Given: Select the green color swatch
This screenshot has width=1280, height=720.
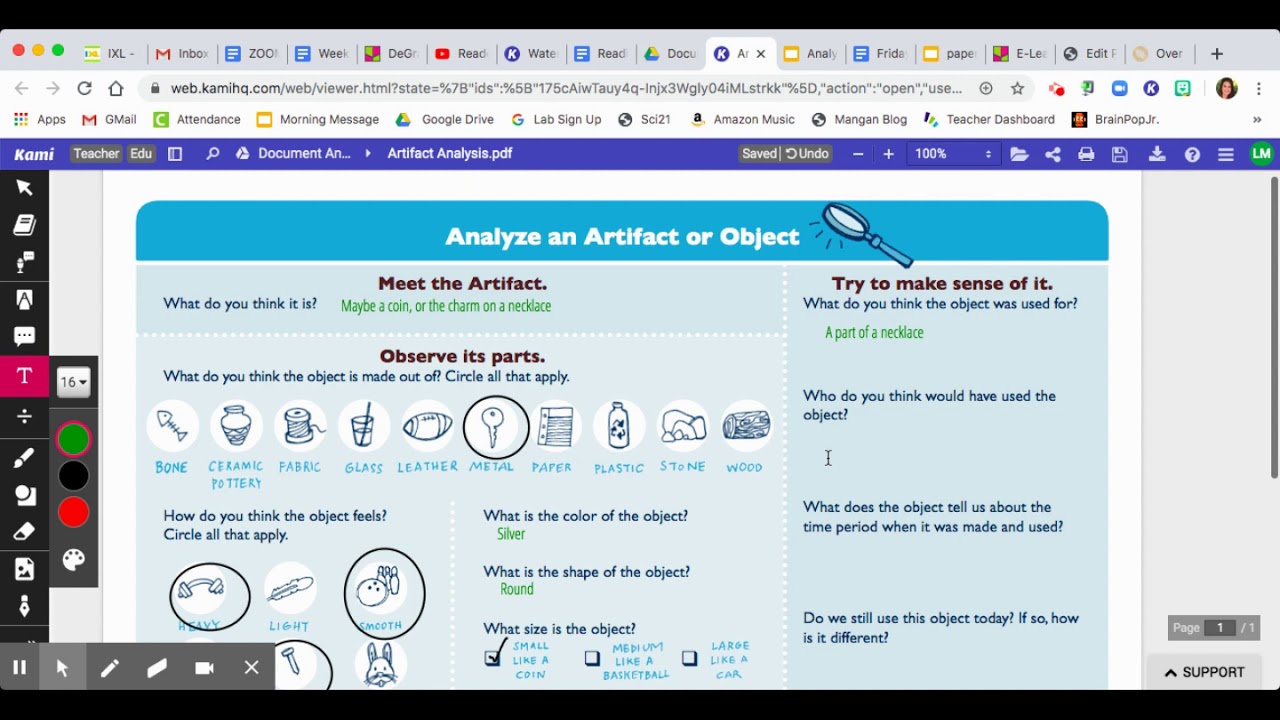Looking at the screenshot, I should click(73, 439).
